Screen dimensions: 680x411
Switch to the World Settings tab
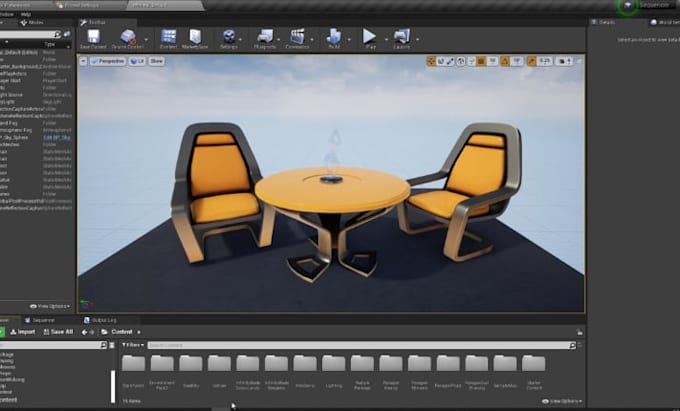(664, 22)
